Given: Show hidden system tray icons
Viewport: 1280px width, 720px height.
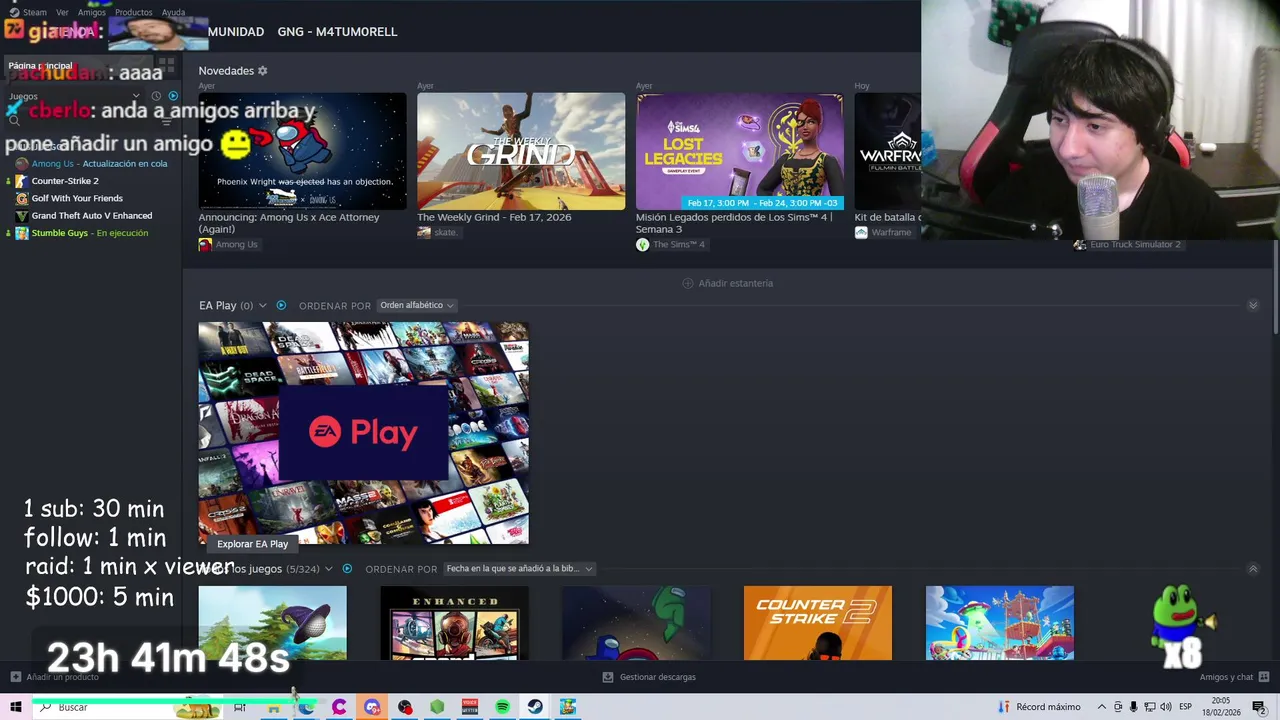Looking at the screenshot, I should point(1102,707).
